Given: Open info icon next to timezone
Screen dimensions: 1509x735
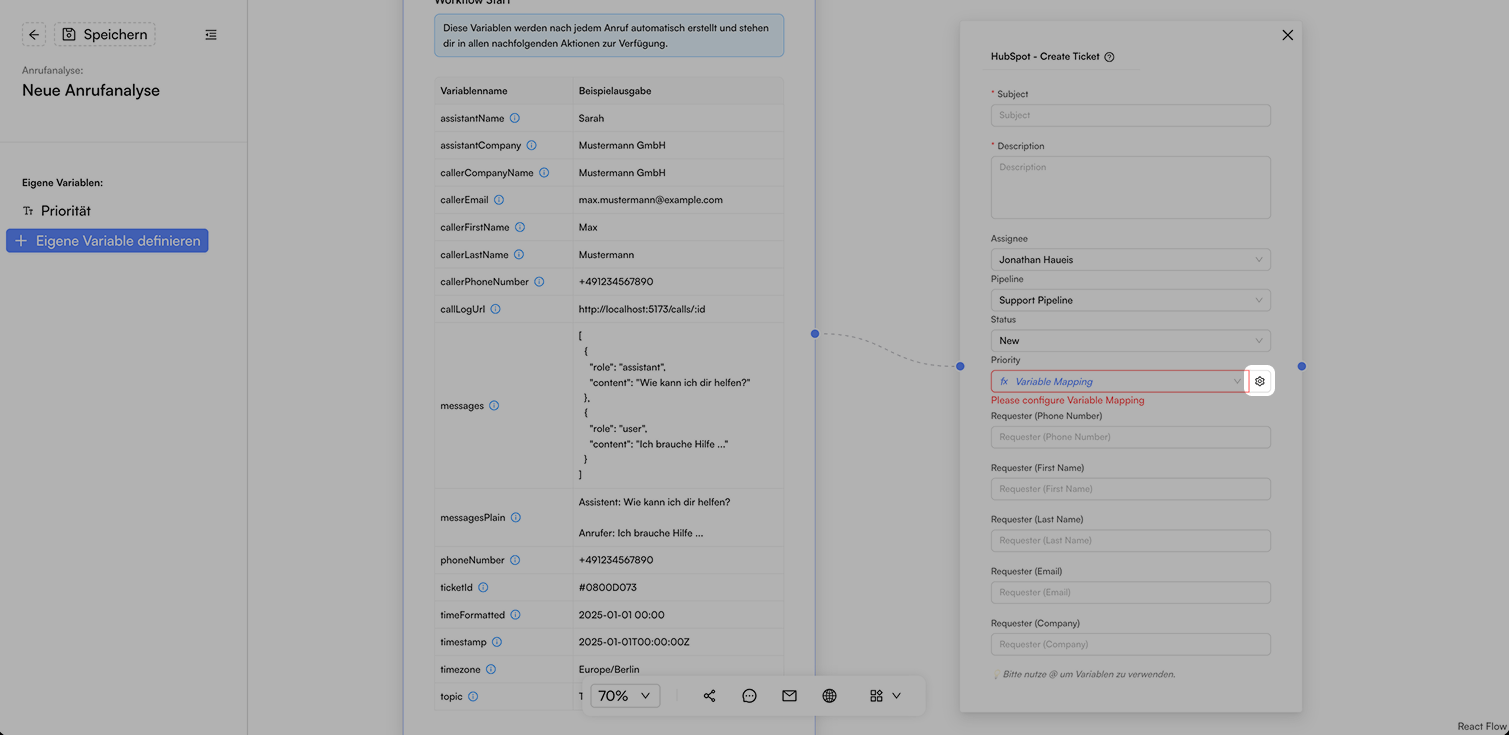Looking at the screenshot, I should (x=491, y=670).
